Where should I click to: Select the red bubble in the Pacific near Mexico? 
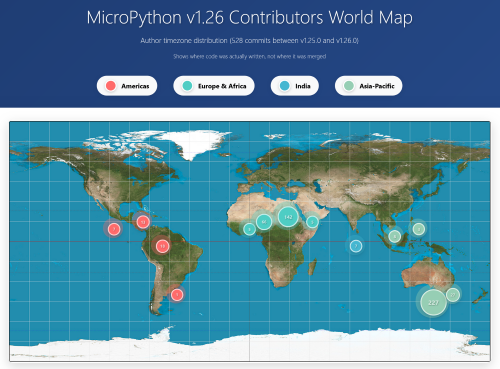[x=114, y=229]
